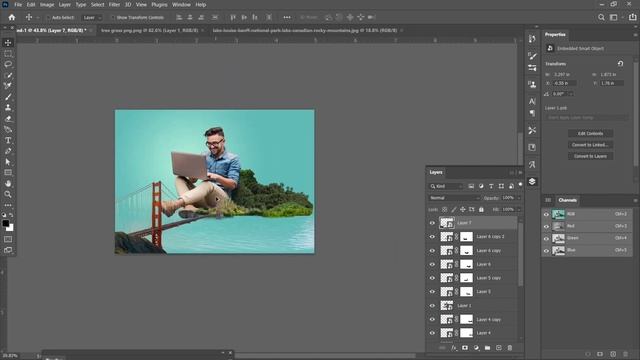Image resolution: width=640 pixels, height=360 pixels.
Task: Enable the Auto-Select checkbox
Action: [x=48, y=18]
